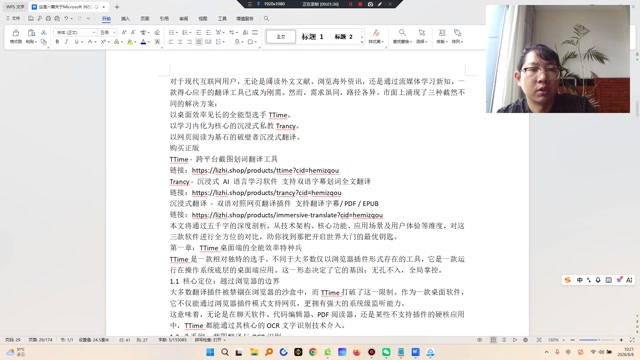Click the yellow highlight color swatch
640x360 pixels.
click(x=130, y=42)
